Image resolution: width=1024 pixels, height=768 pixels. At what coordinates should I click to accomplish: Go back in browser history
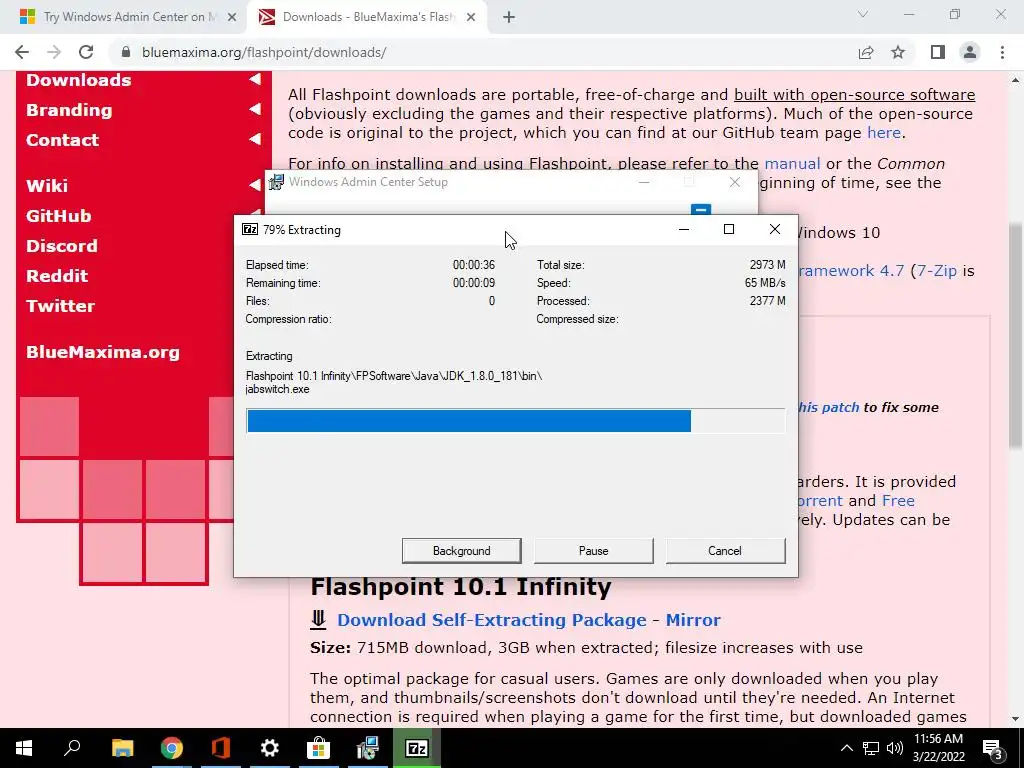pyautogui.click(x=22, y=52)
